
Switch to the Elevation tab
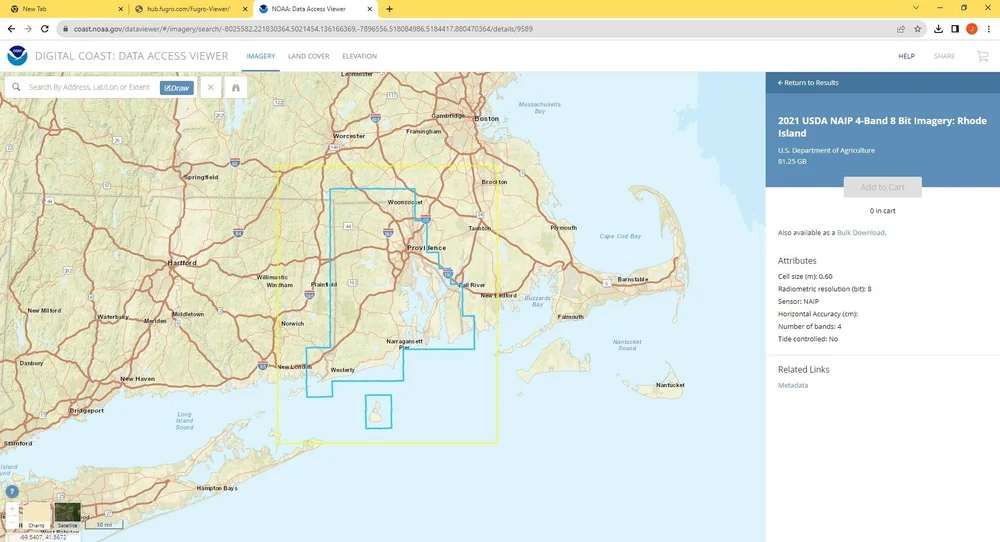[360, 56]
